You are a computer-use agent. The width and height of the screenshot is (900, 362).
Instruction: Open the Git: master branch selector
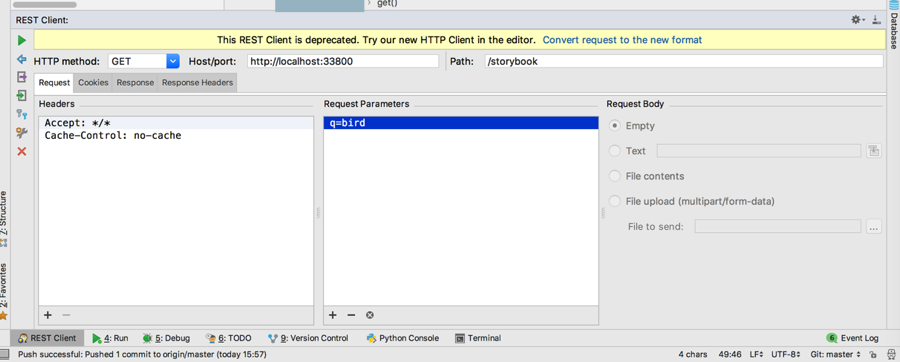[836, 355]
